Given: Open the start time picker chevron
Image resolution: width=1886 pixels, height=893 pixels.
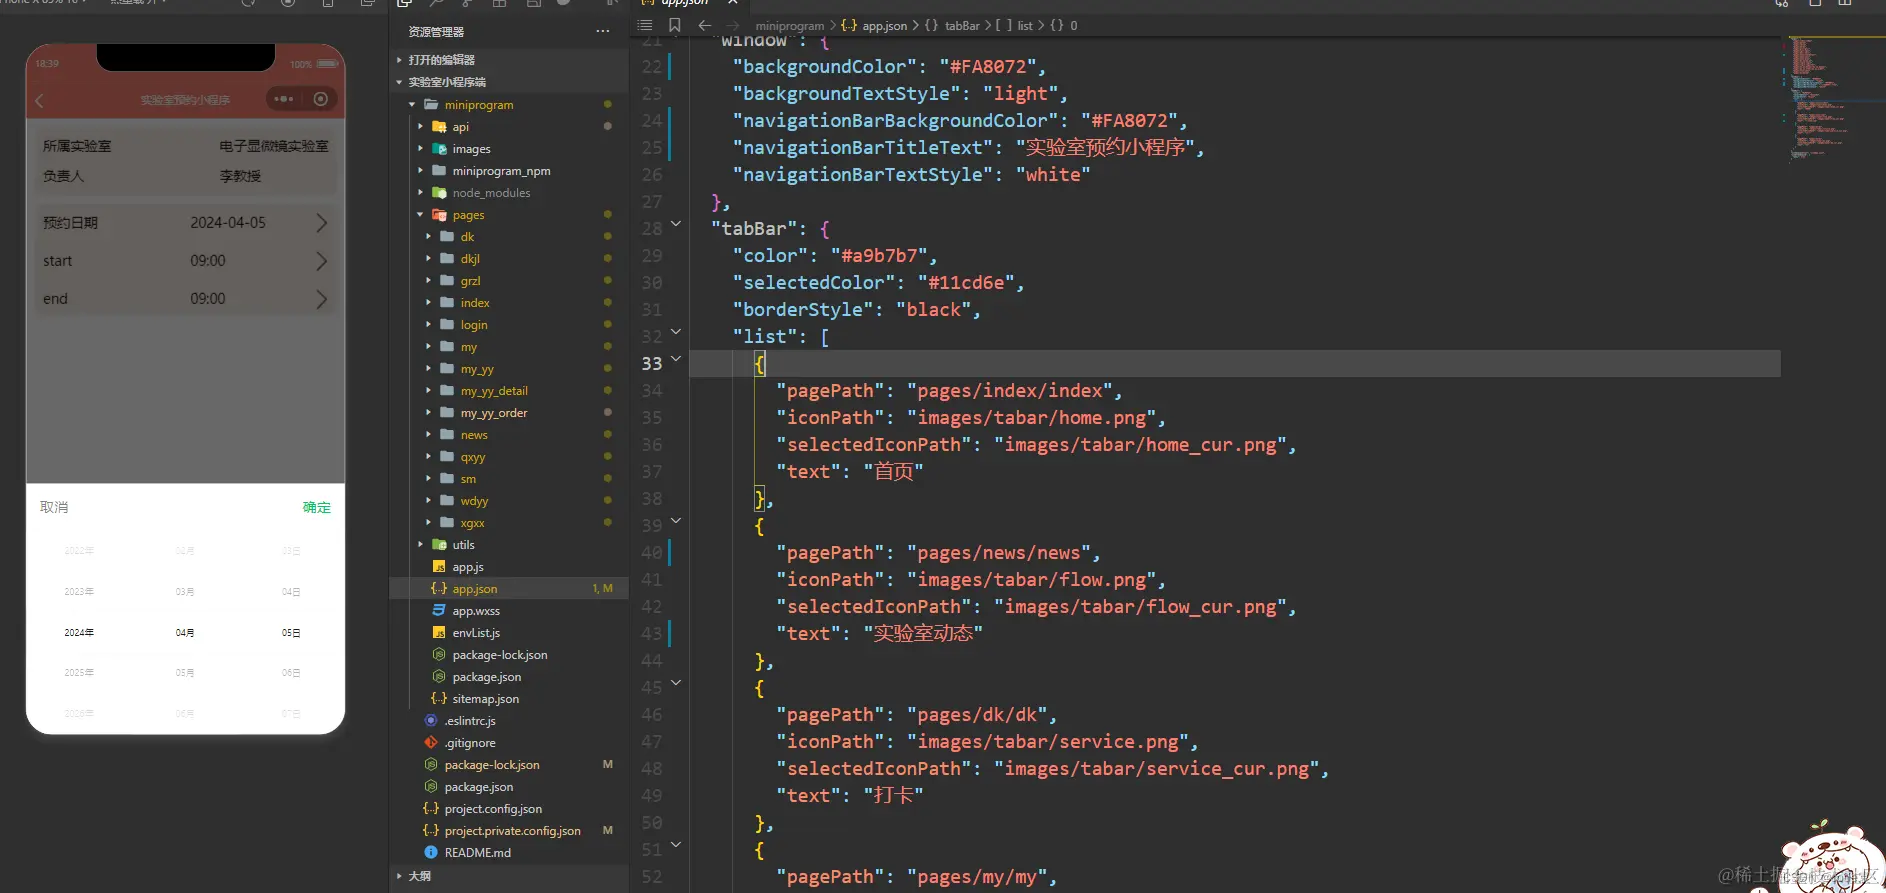Looking at the screenshot, I should point(321,261).
